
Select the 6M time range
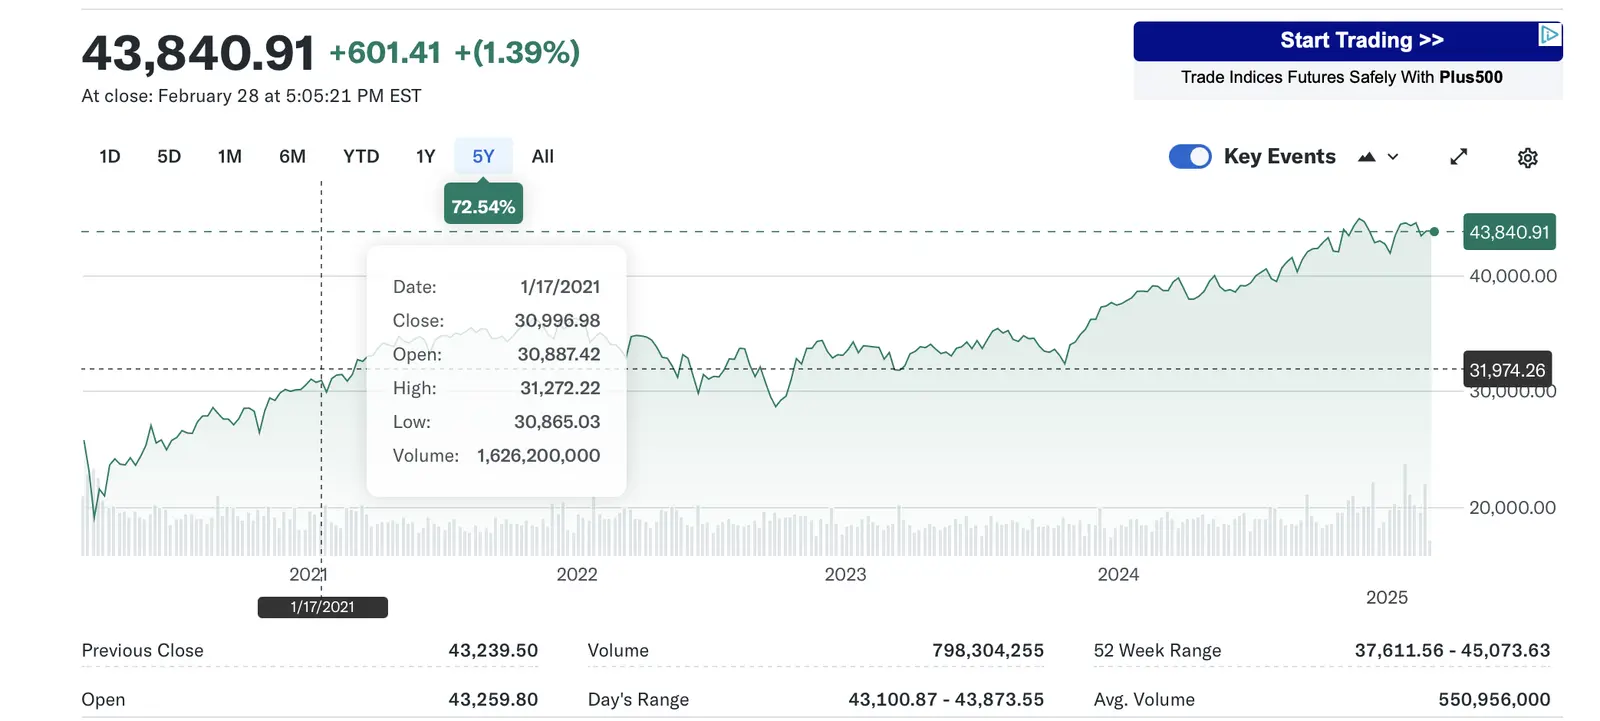[x=292, y=156]
